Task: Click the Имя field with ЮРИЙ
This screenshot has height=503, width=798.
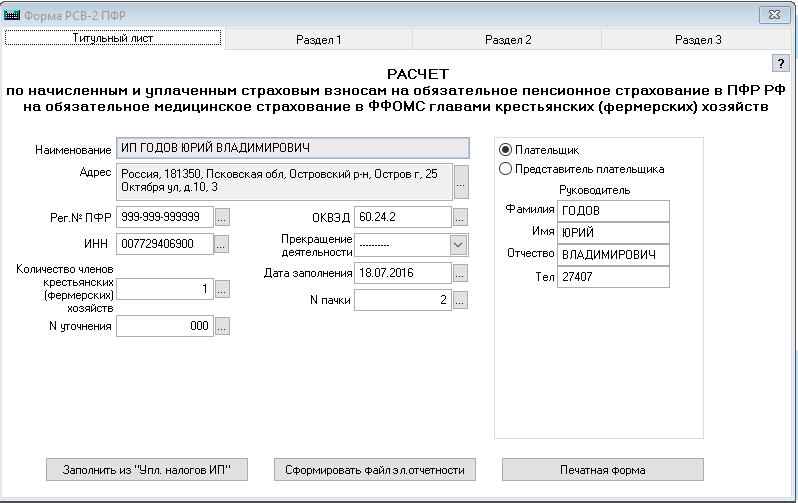Action: pos(613,233)
